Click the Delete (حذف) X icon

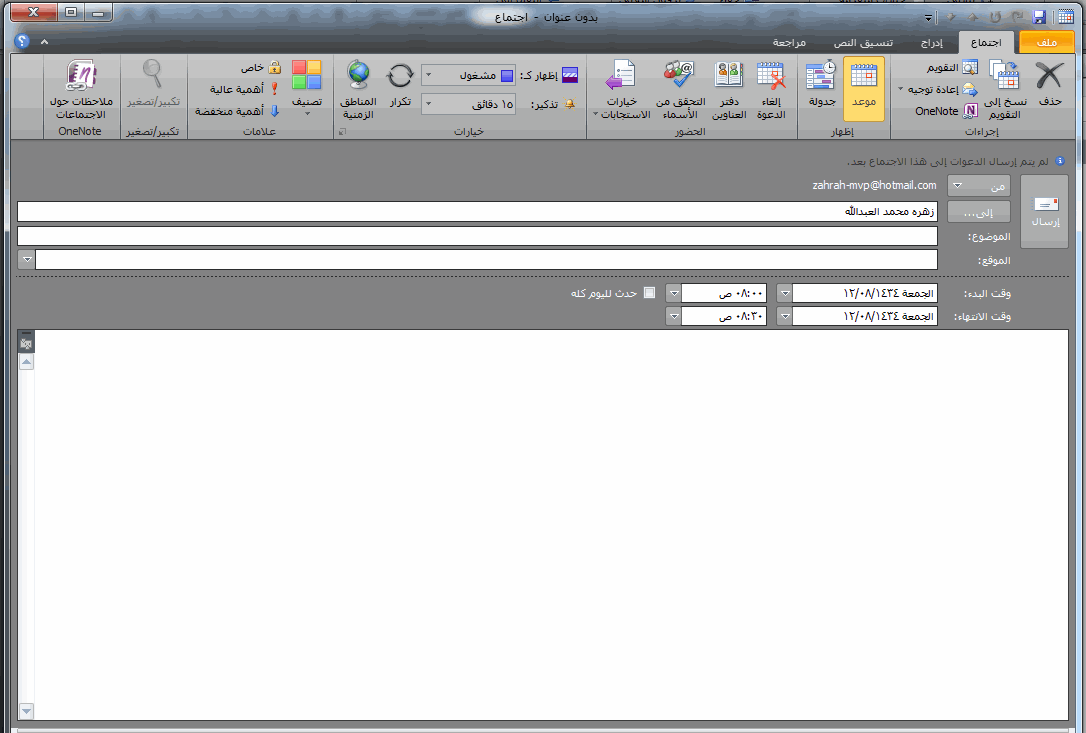click(1049, 76)
